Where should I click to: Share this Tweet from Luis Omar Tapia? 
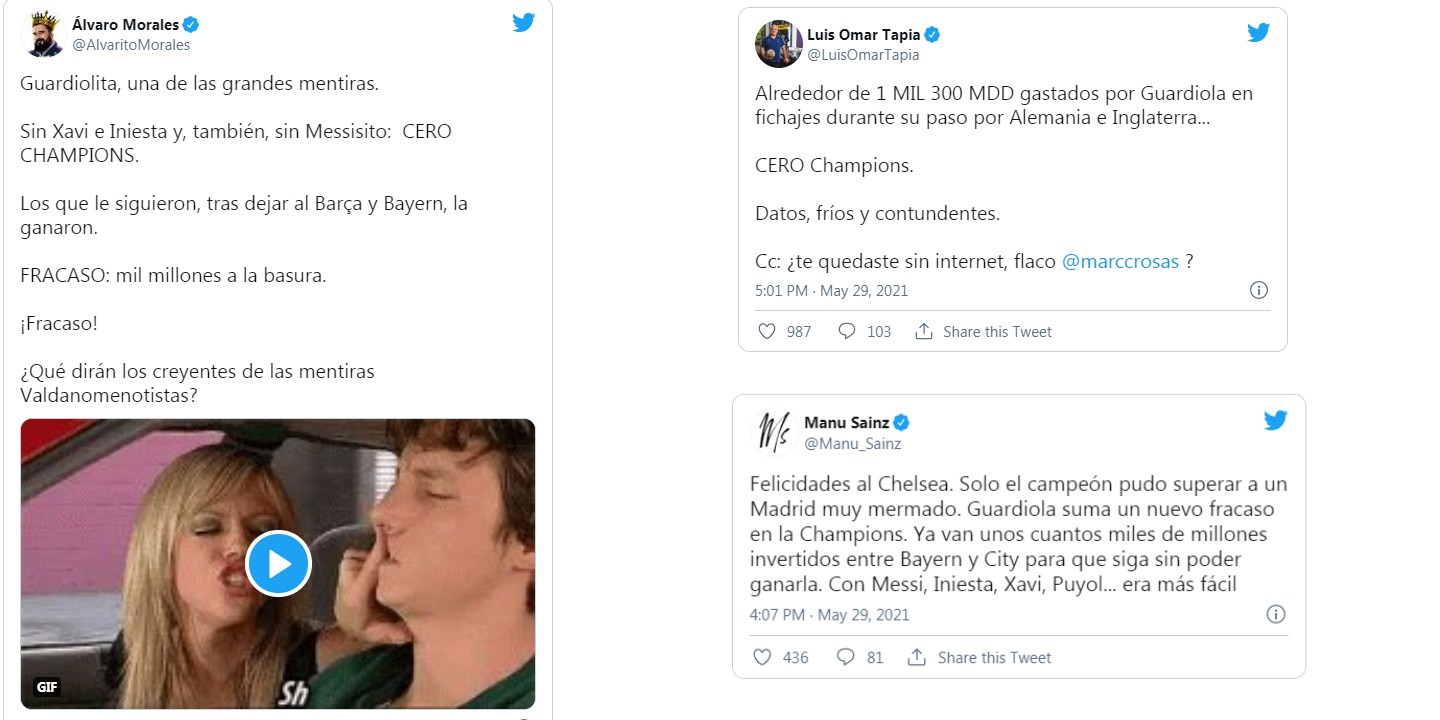[984, 331]
